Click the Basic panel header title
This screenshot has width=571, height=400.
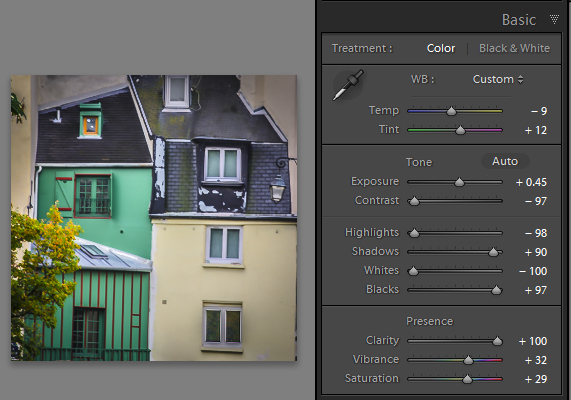[519, 20]
